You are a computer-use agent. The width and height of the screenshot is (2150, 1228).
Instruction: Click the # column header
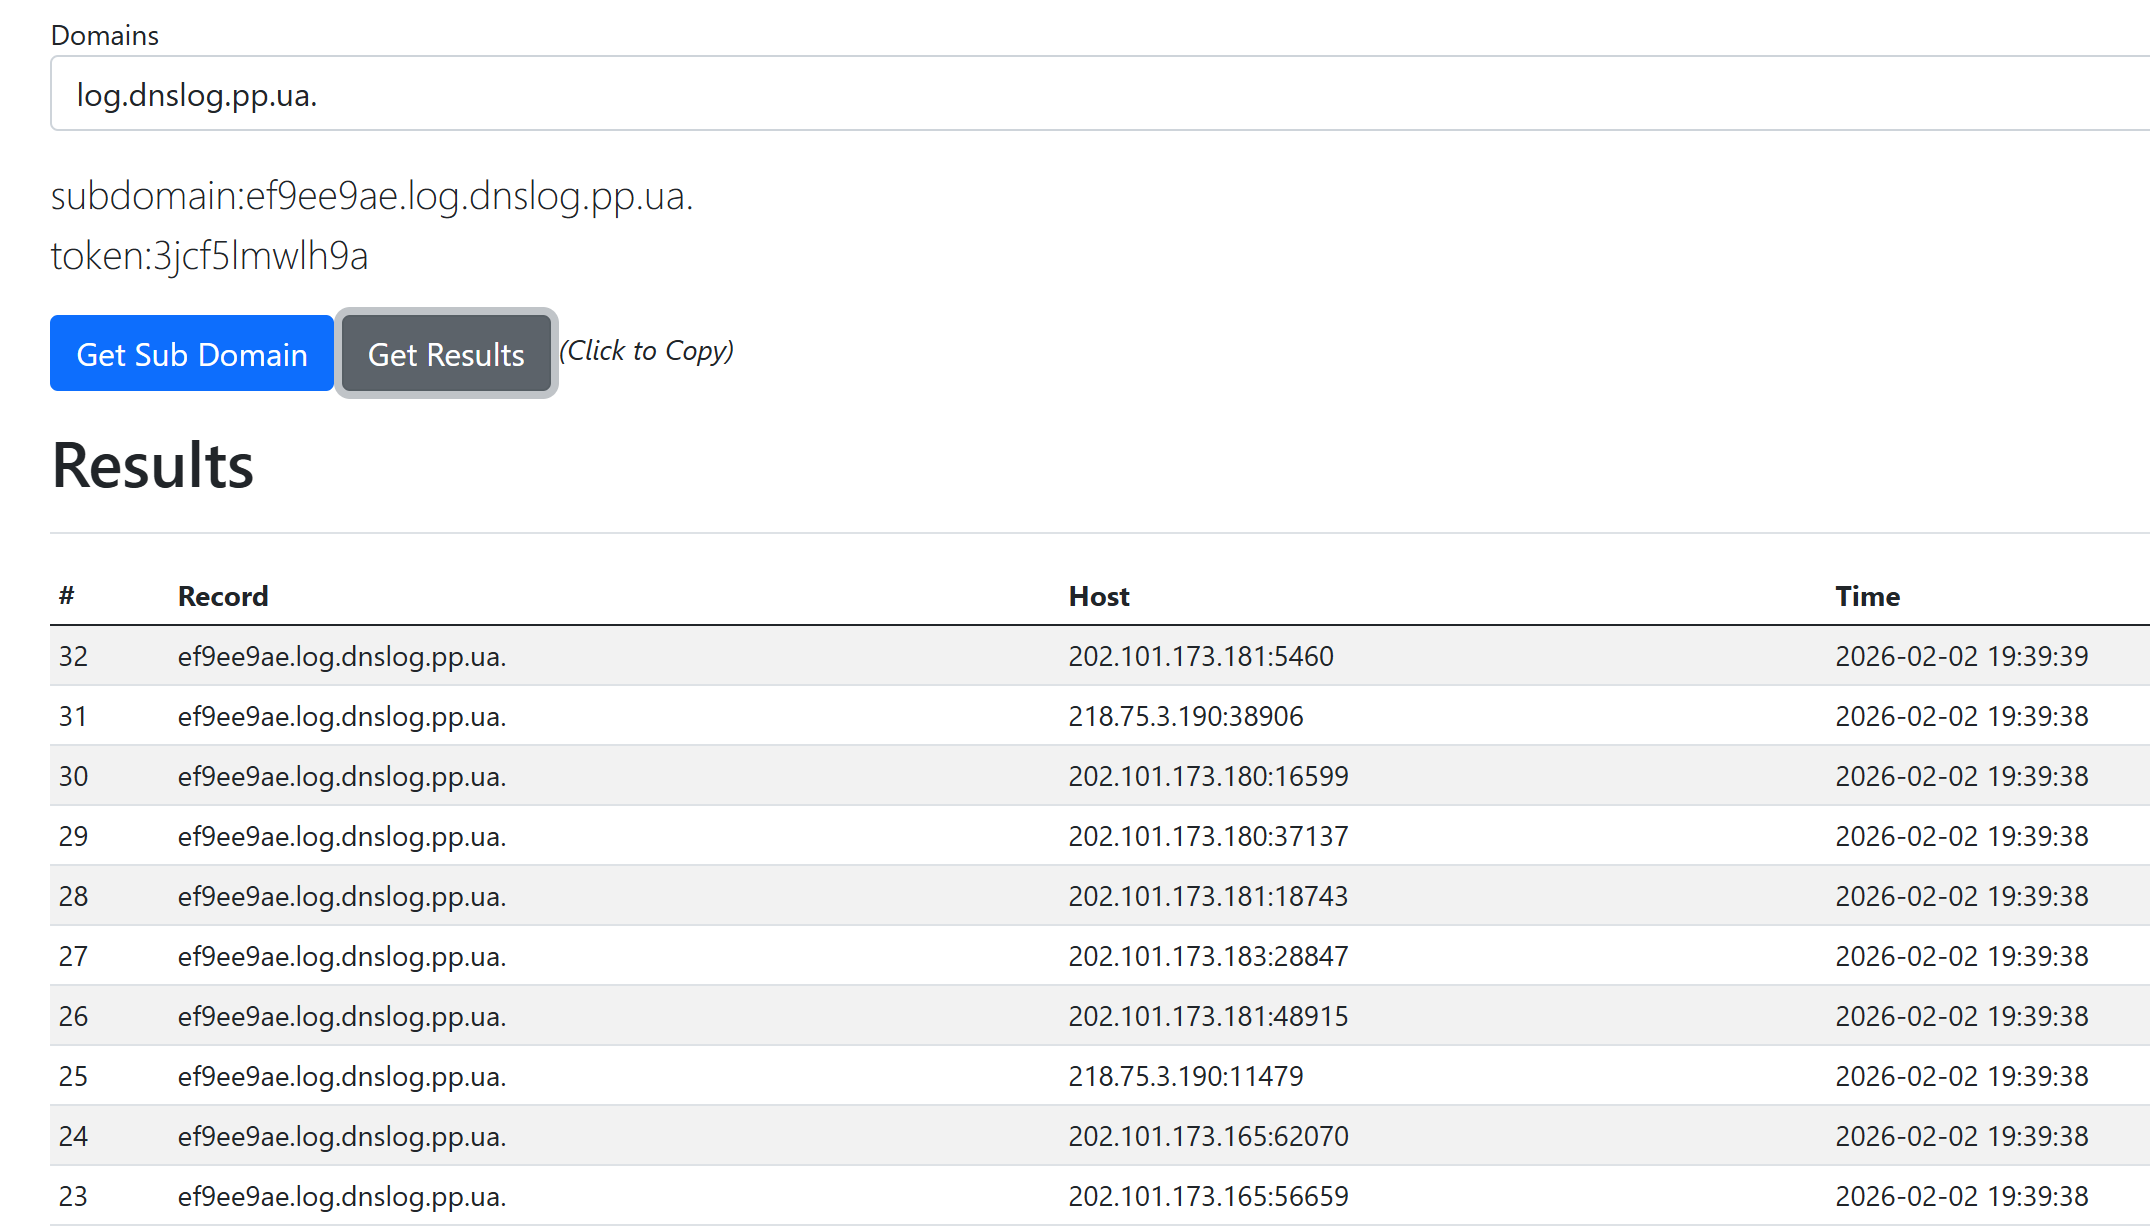coord(66,596)
